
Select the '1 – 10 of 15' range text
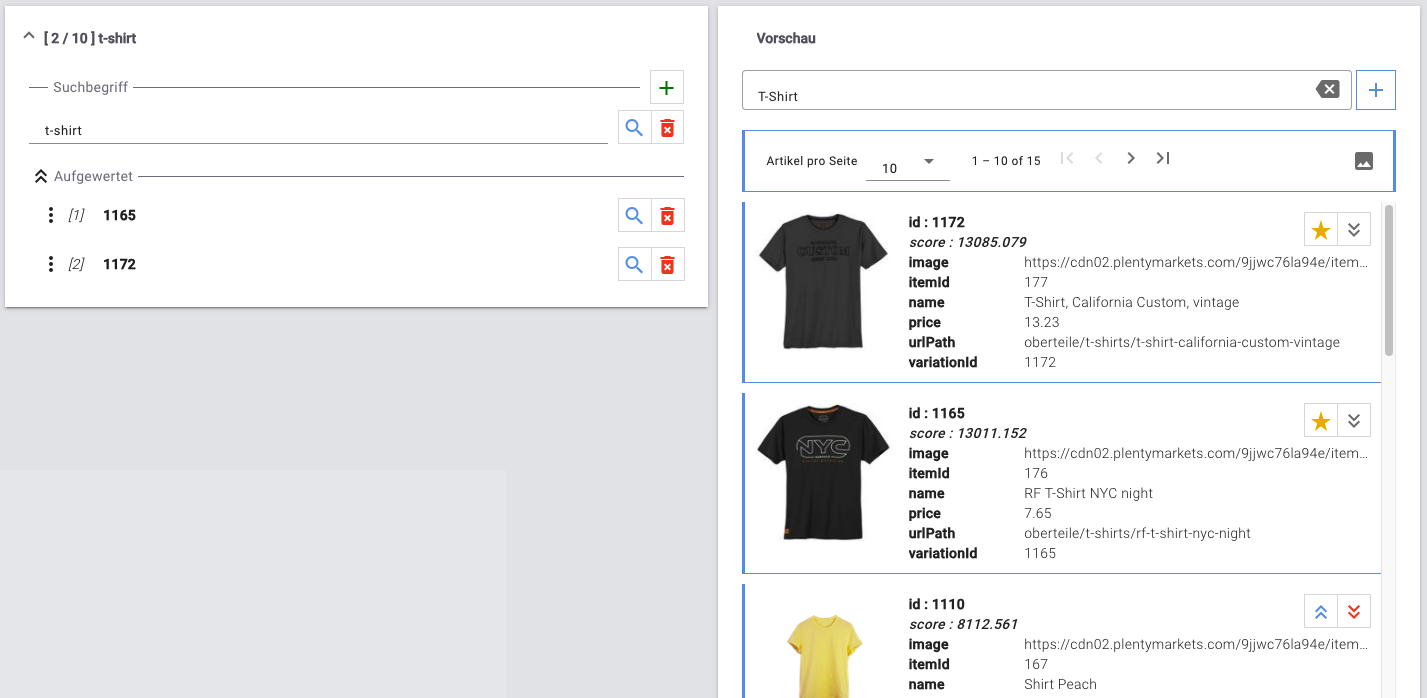point(1006,161)
